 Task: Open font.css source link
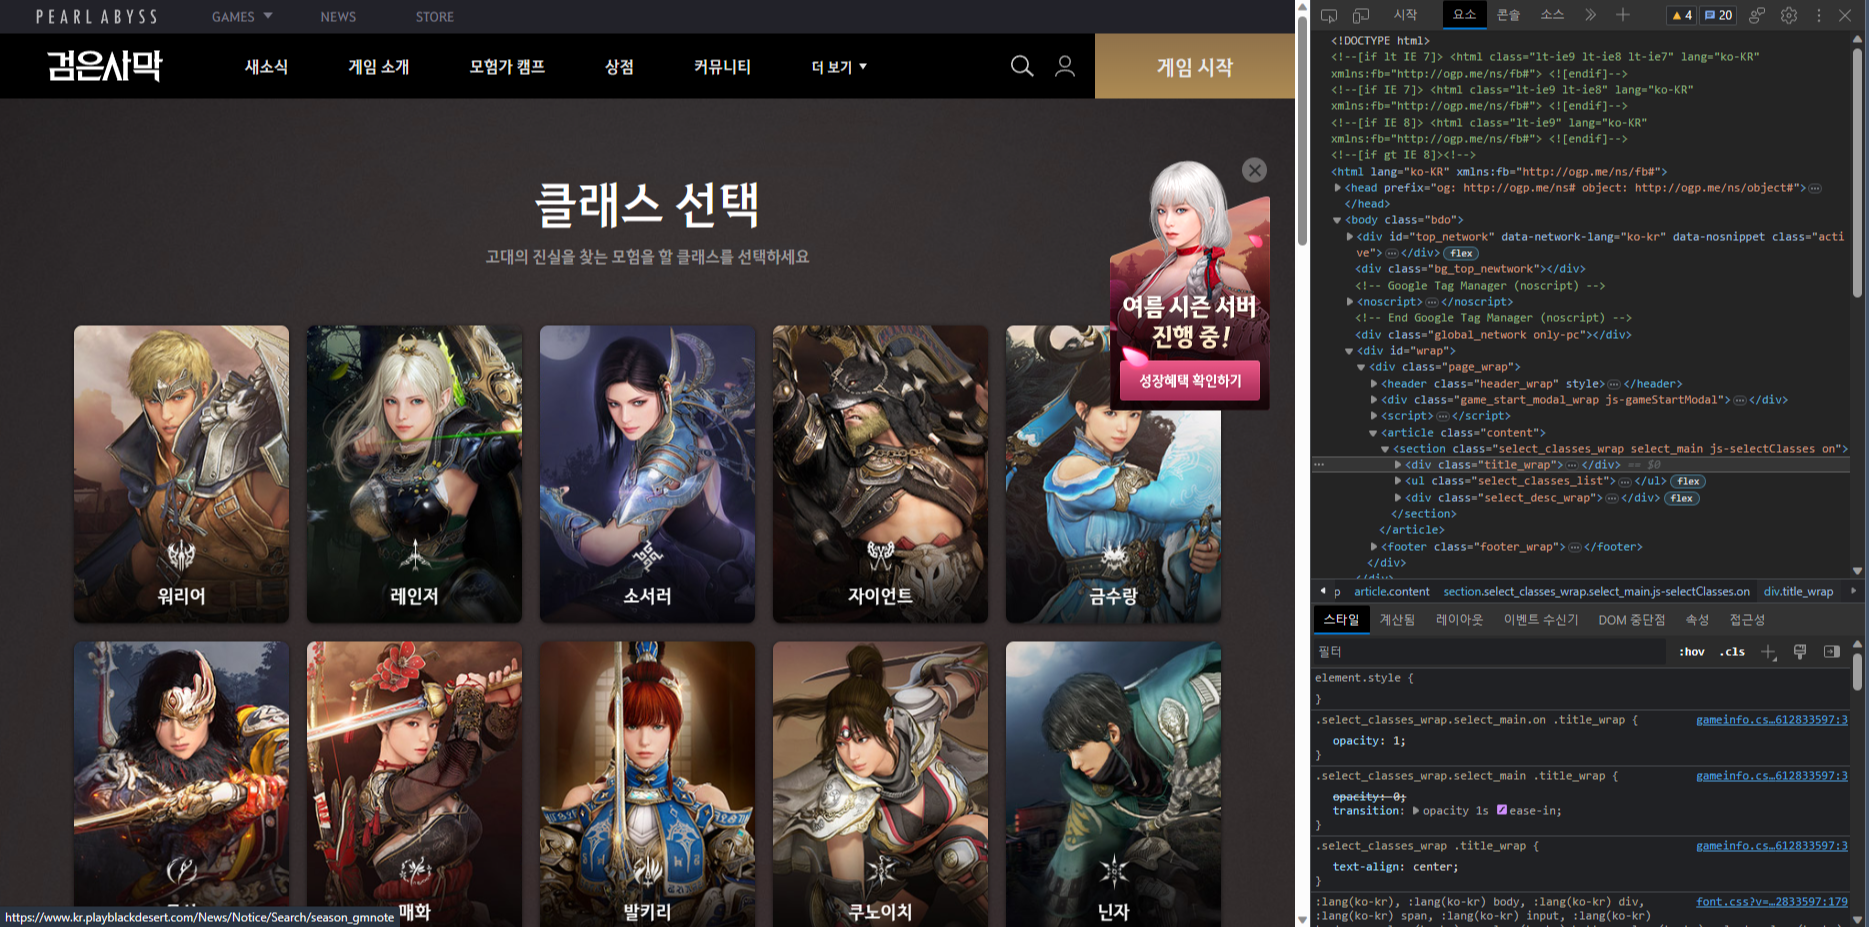tap(1771, 902)
